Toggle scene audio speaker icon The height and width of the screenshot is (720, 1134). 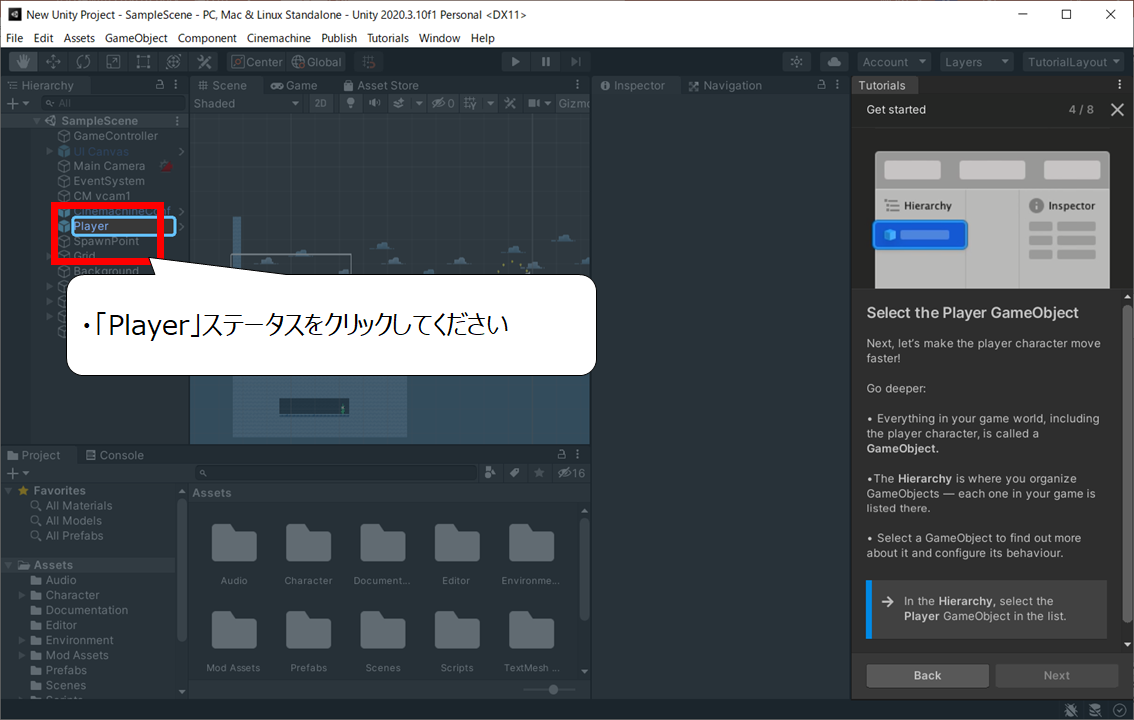tap(375, 103)
